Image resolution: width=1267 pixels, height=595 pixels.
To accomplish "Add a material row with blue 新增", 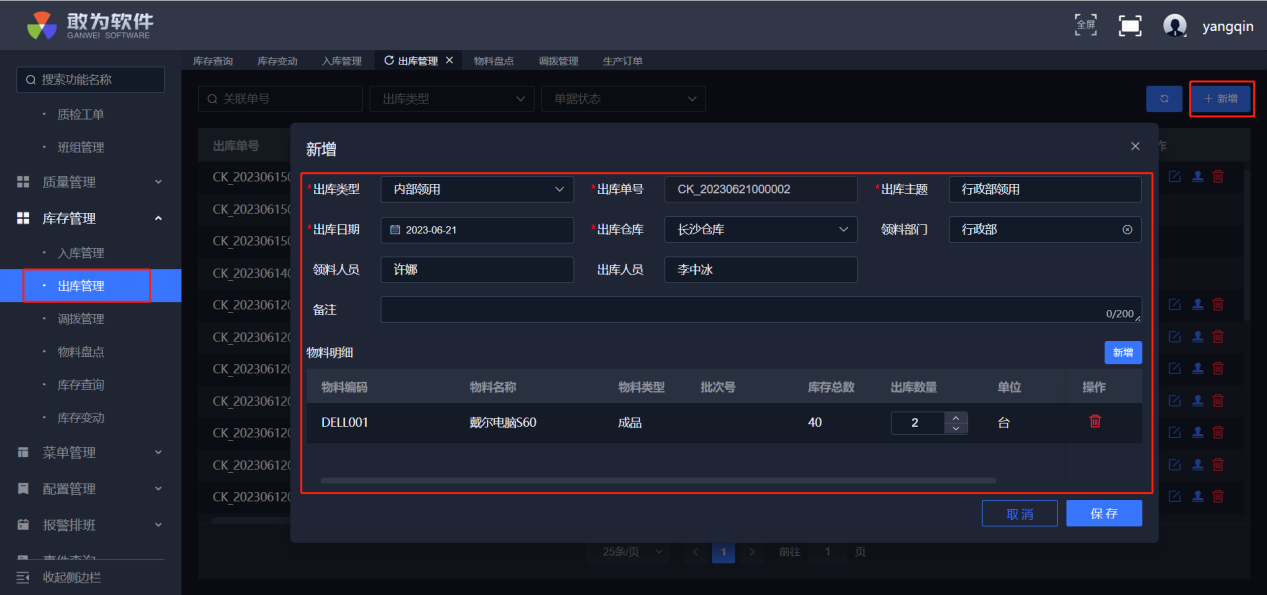I will click(1122, 352).
